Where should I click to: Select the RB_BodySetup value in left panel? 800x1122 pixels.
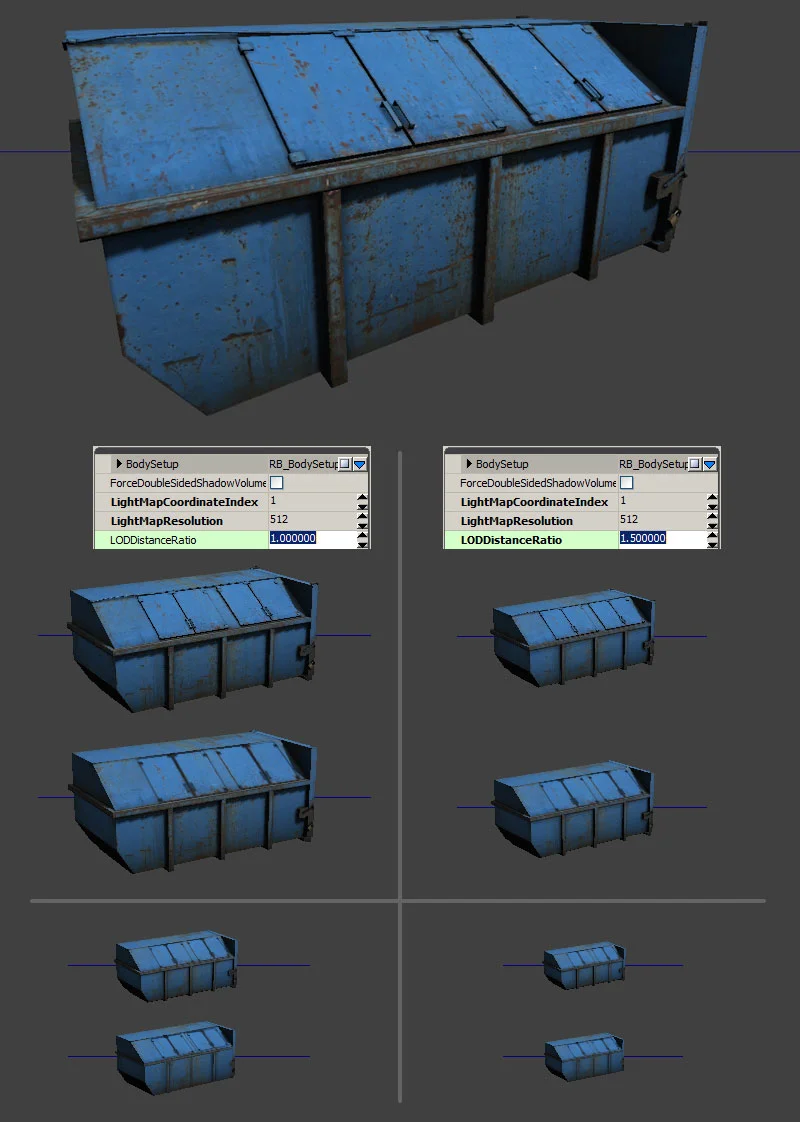[303, 464]
